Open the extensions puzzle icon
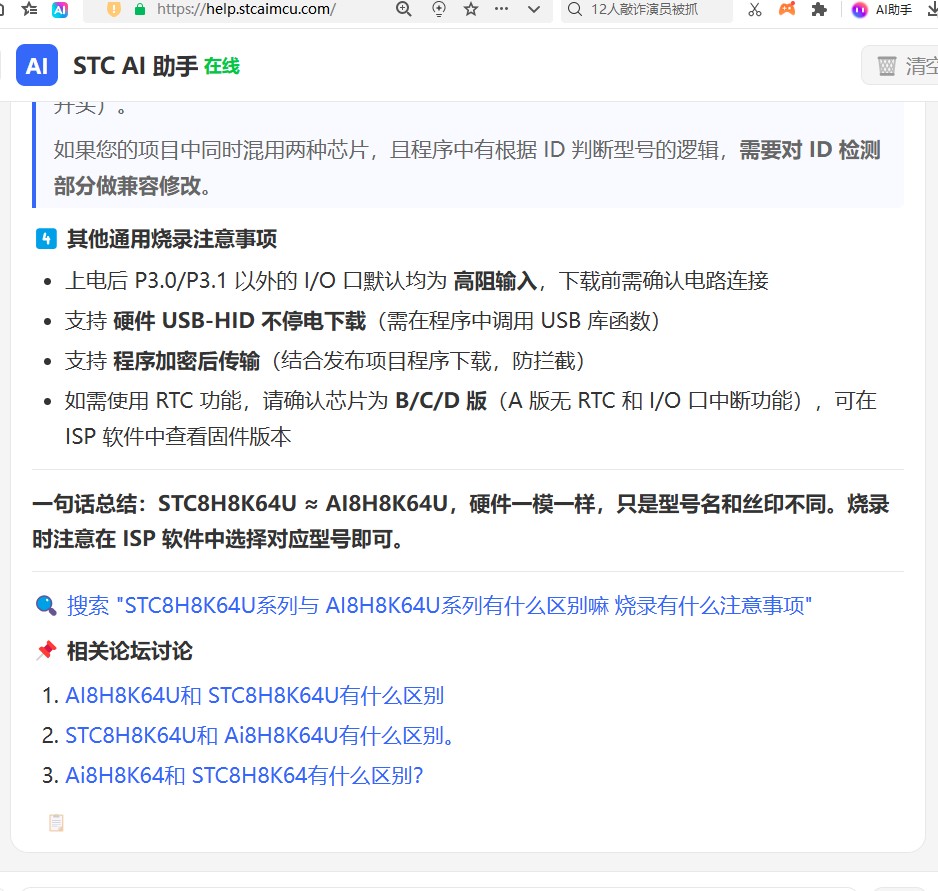This screenshot has height=891, width=938. coord(819,9)
